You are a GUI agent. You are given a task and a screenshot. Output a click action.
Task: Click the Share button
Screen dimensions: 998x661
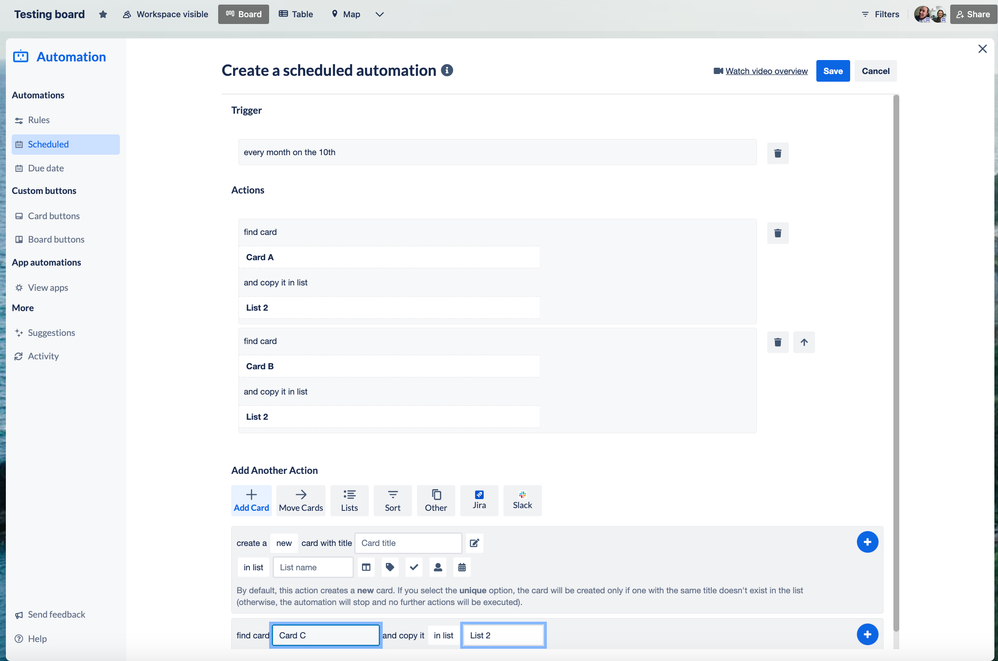click(x=973, y=14)
